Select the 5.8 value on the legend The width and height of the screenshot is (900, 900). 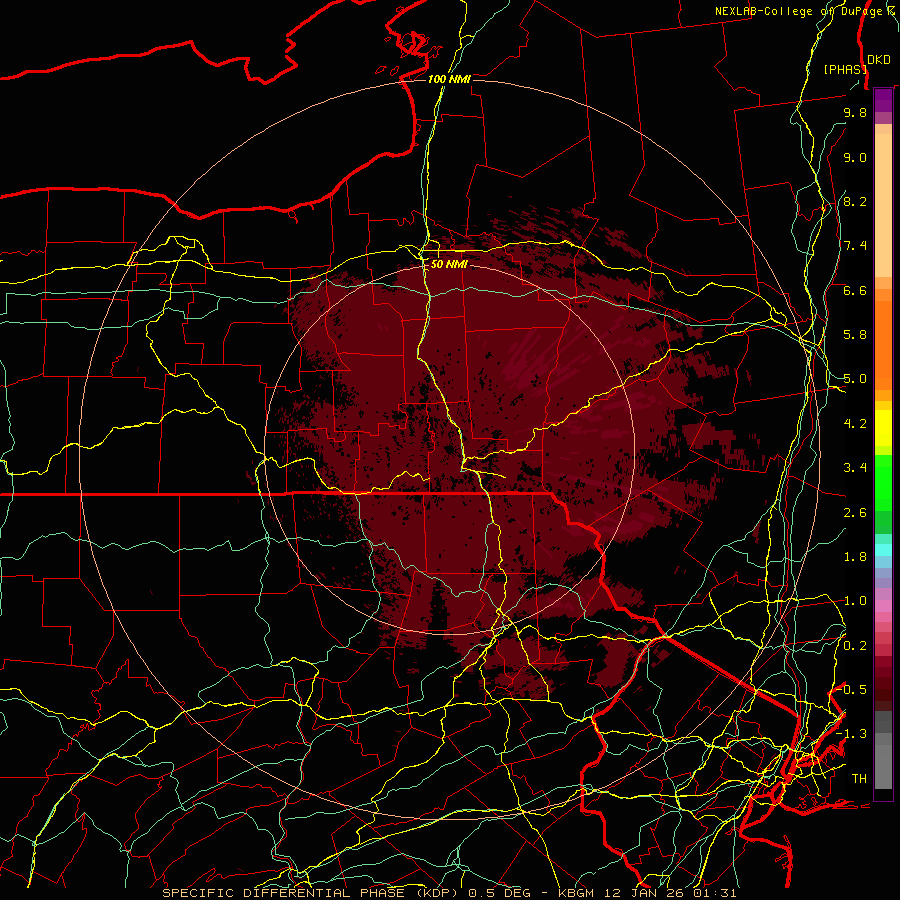click(x=855, y=335)
